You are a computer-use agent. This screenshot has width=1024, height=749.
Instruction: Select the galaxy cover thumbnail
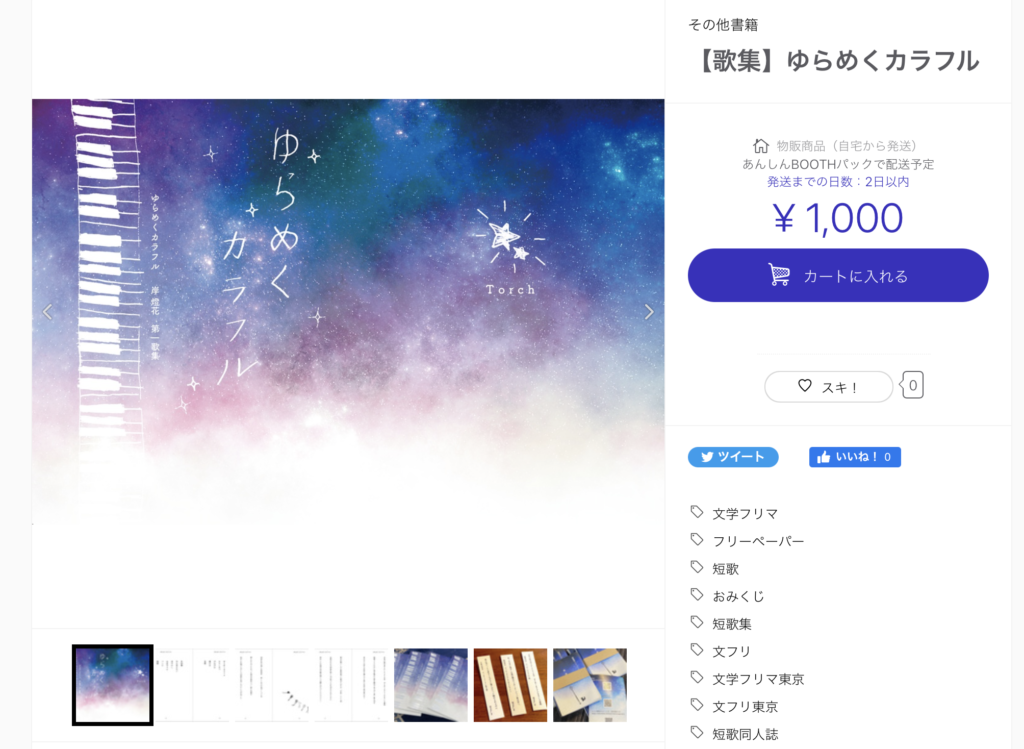click(113, 685)
